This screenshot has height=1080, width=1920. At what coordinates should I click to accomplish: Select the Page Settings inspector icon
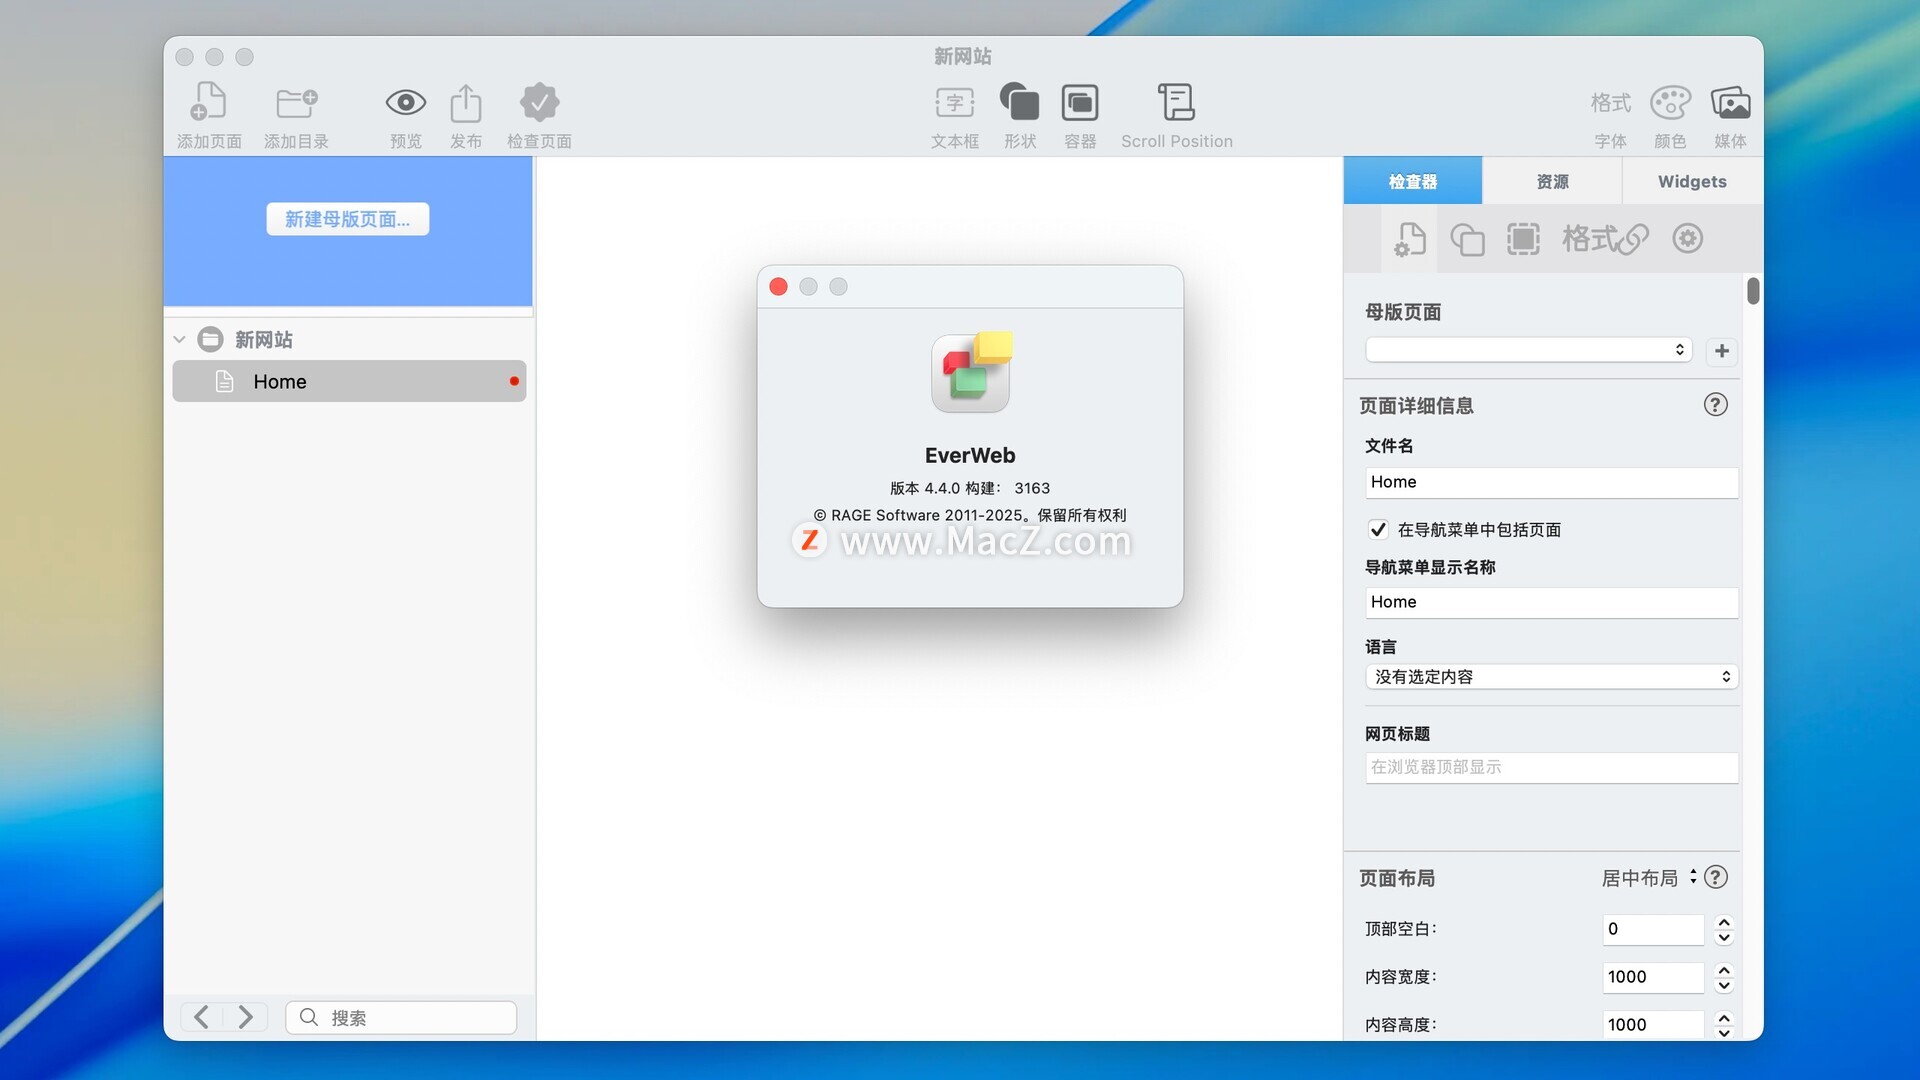[x=1410, y=239]
